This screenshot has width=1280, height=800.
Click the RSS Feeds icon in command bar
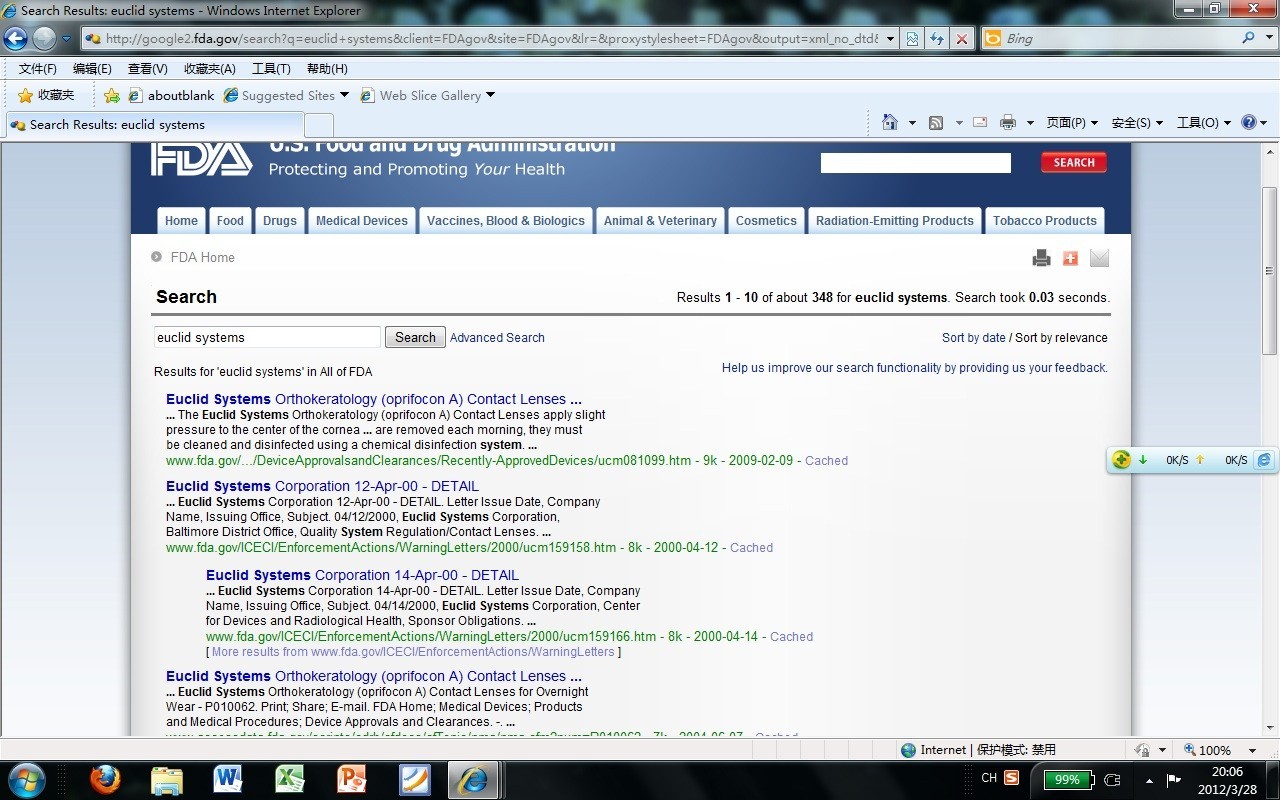pyautogui.click(x=936, y=123)
